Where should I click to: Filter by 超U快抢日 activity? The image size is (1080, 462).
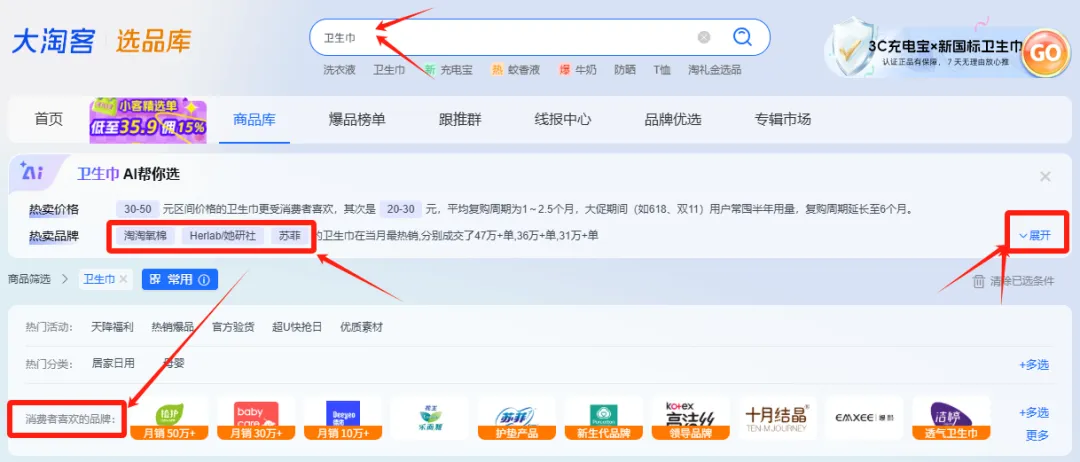pyautogui.click(x=297, y=327)
